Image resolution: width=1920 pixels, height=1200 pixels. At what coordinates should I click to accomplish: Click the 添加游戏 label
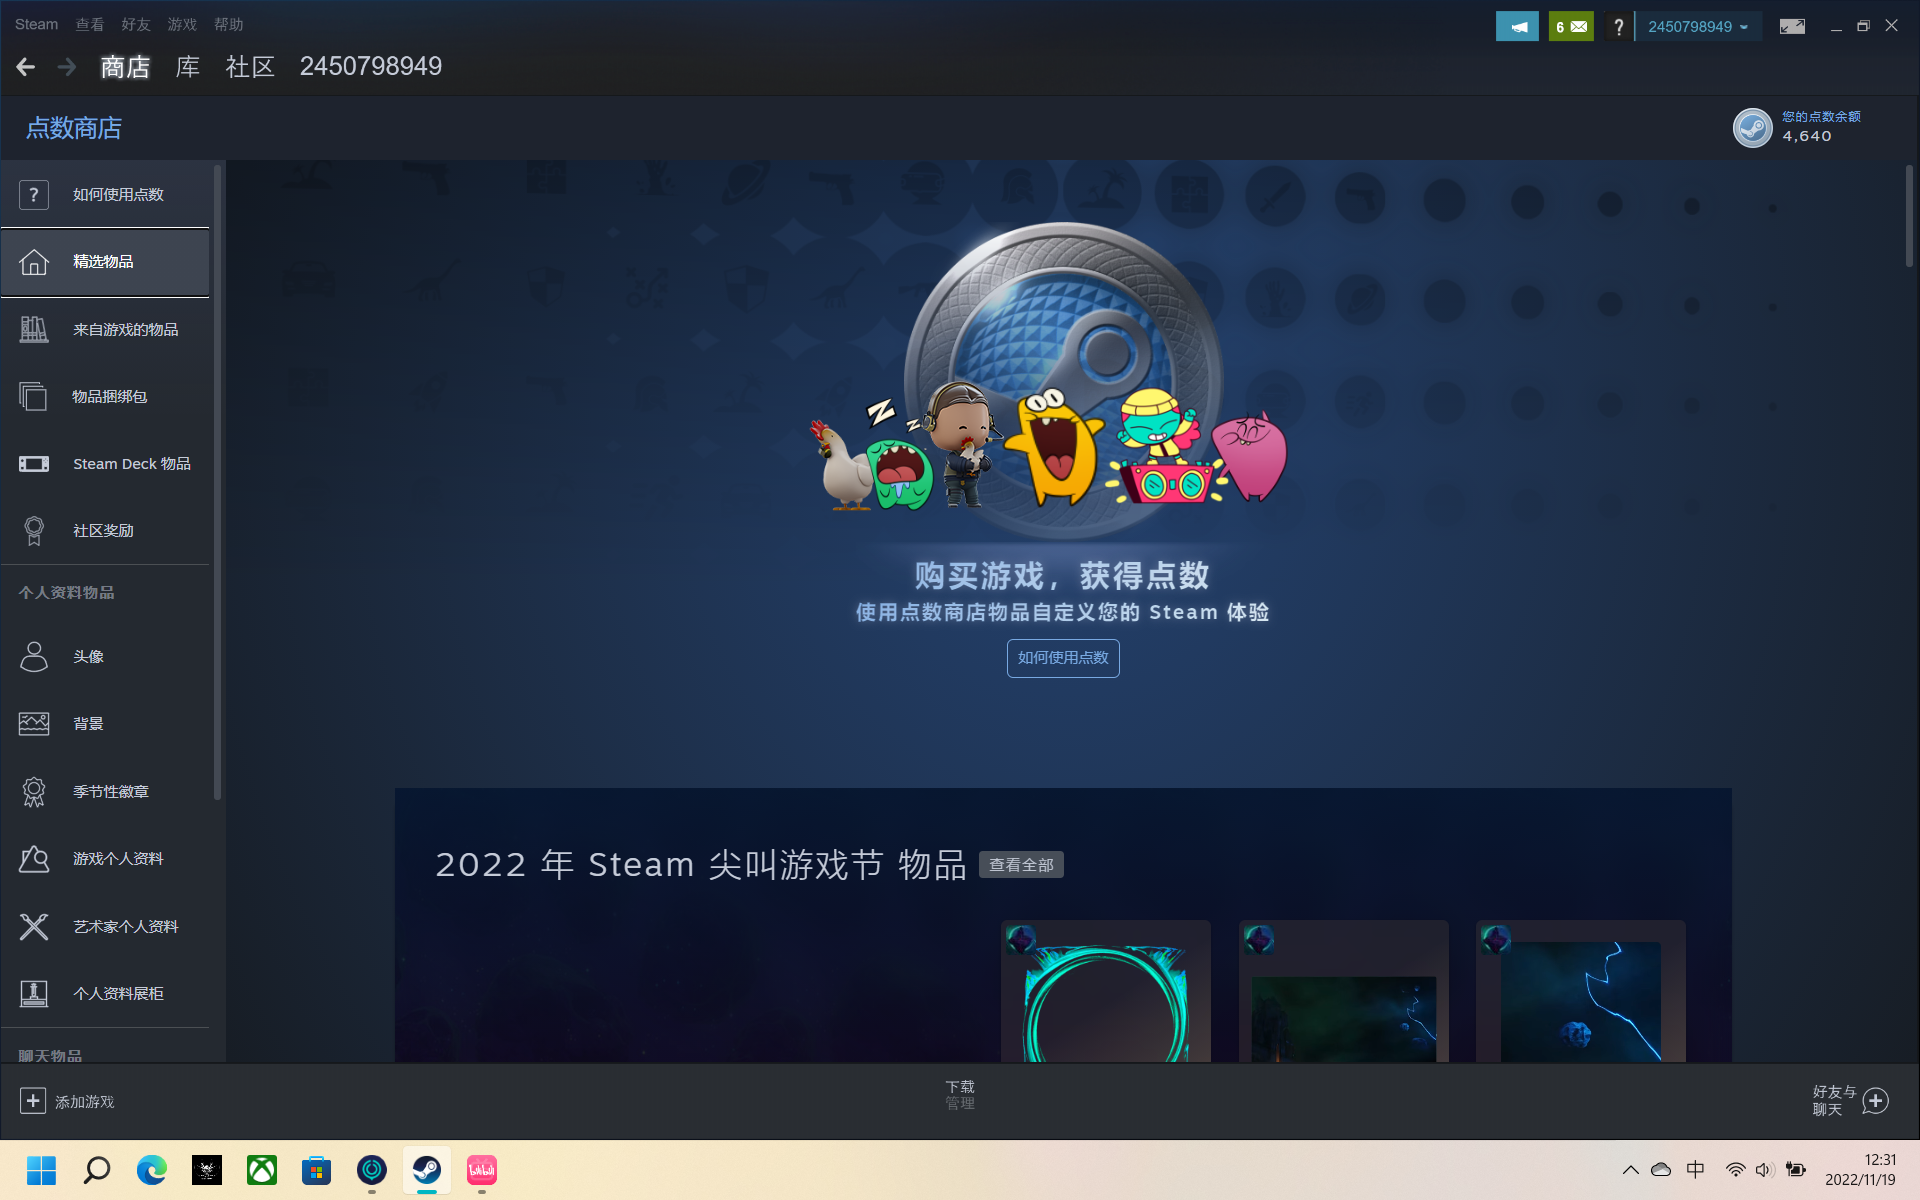[x=84, y=1101]
